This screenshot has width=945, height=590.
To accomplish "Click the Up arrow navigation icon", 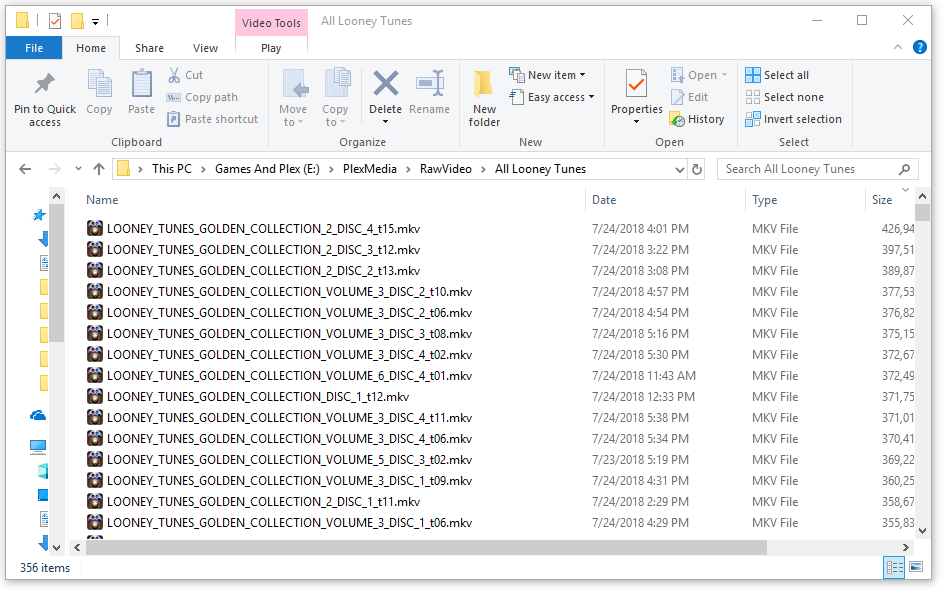I will 98,169.
